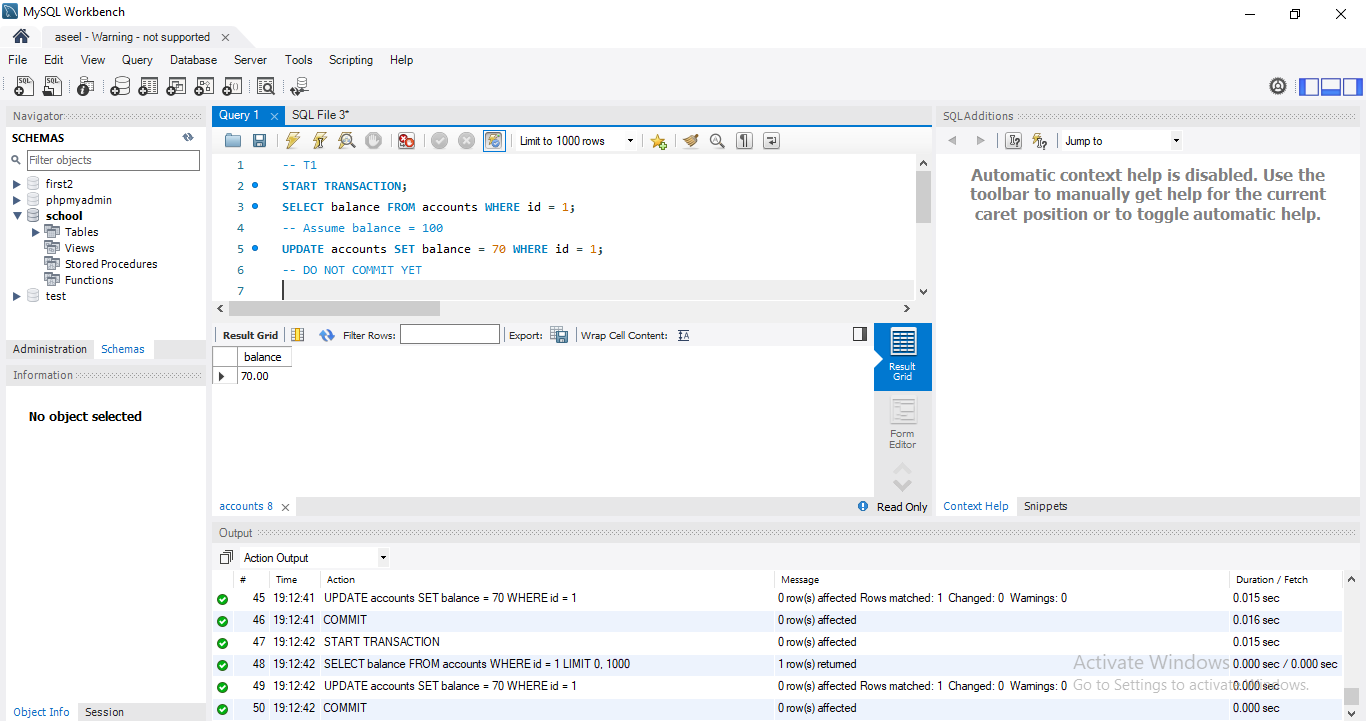Screen dimensions: 1366x721
Task: Open the Action Output dropdown
Action: click(x=314, y=558)
